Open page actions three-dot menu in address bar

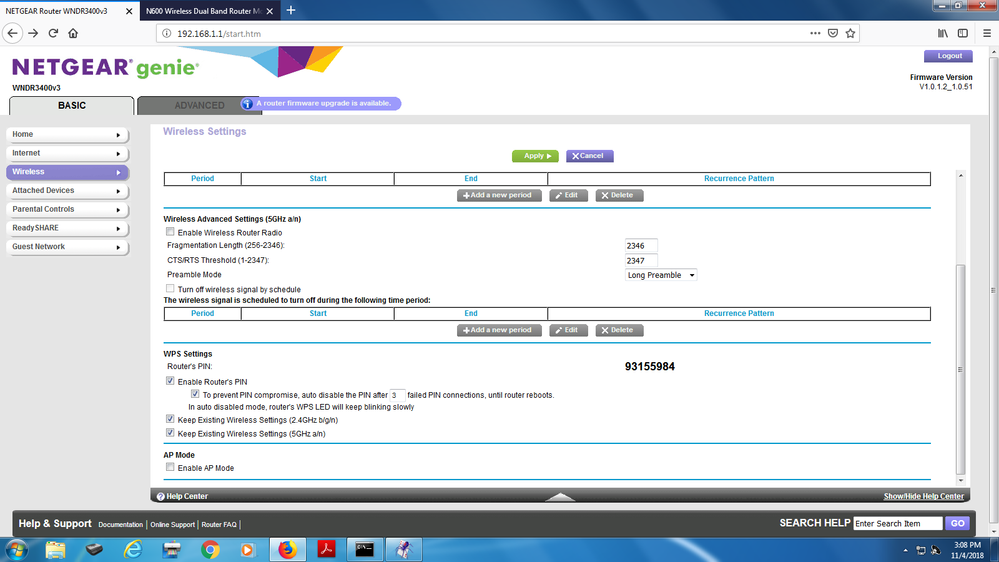click(815, 33)
